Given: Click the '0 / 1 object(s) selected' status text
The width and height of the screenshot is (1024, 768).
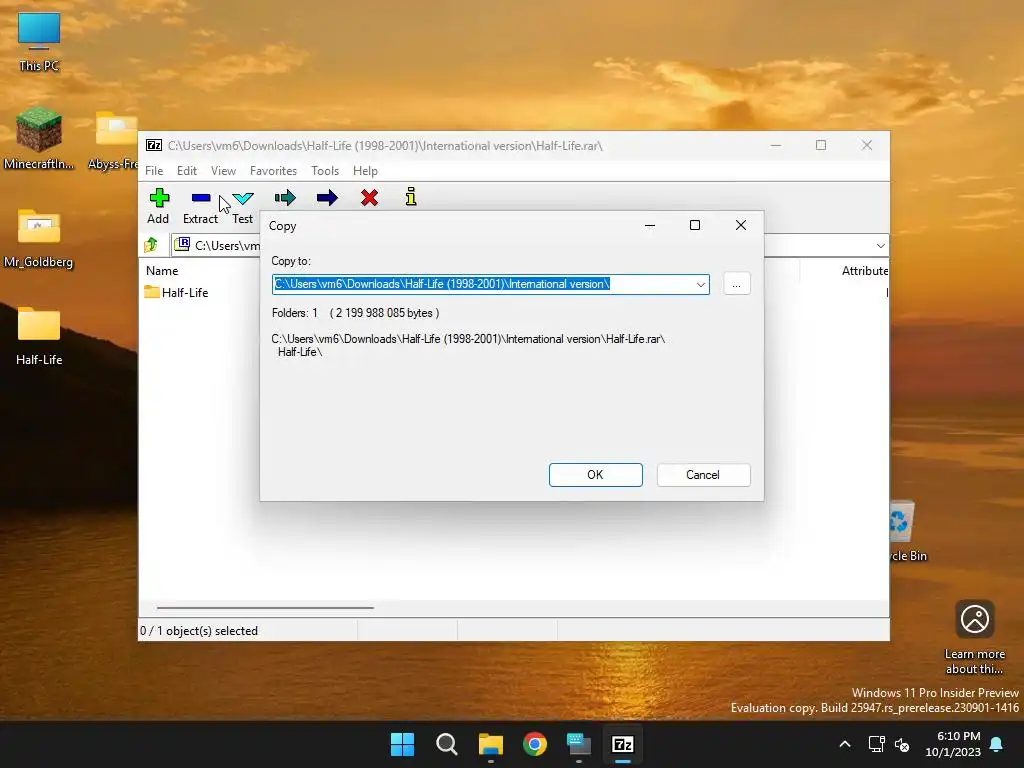Looking at the screenshot, I should 199,631.
